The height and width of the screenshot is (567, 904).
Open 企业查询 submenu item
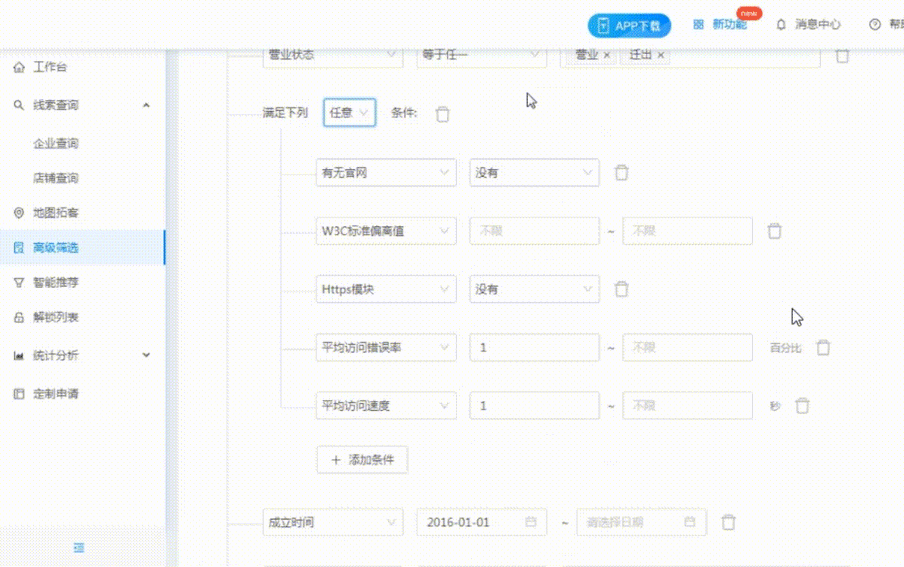coord(56,143)
